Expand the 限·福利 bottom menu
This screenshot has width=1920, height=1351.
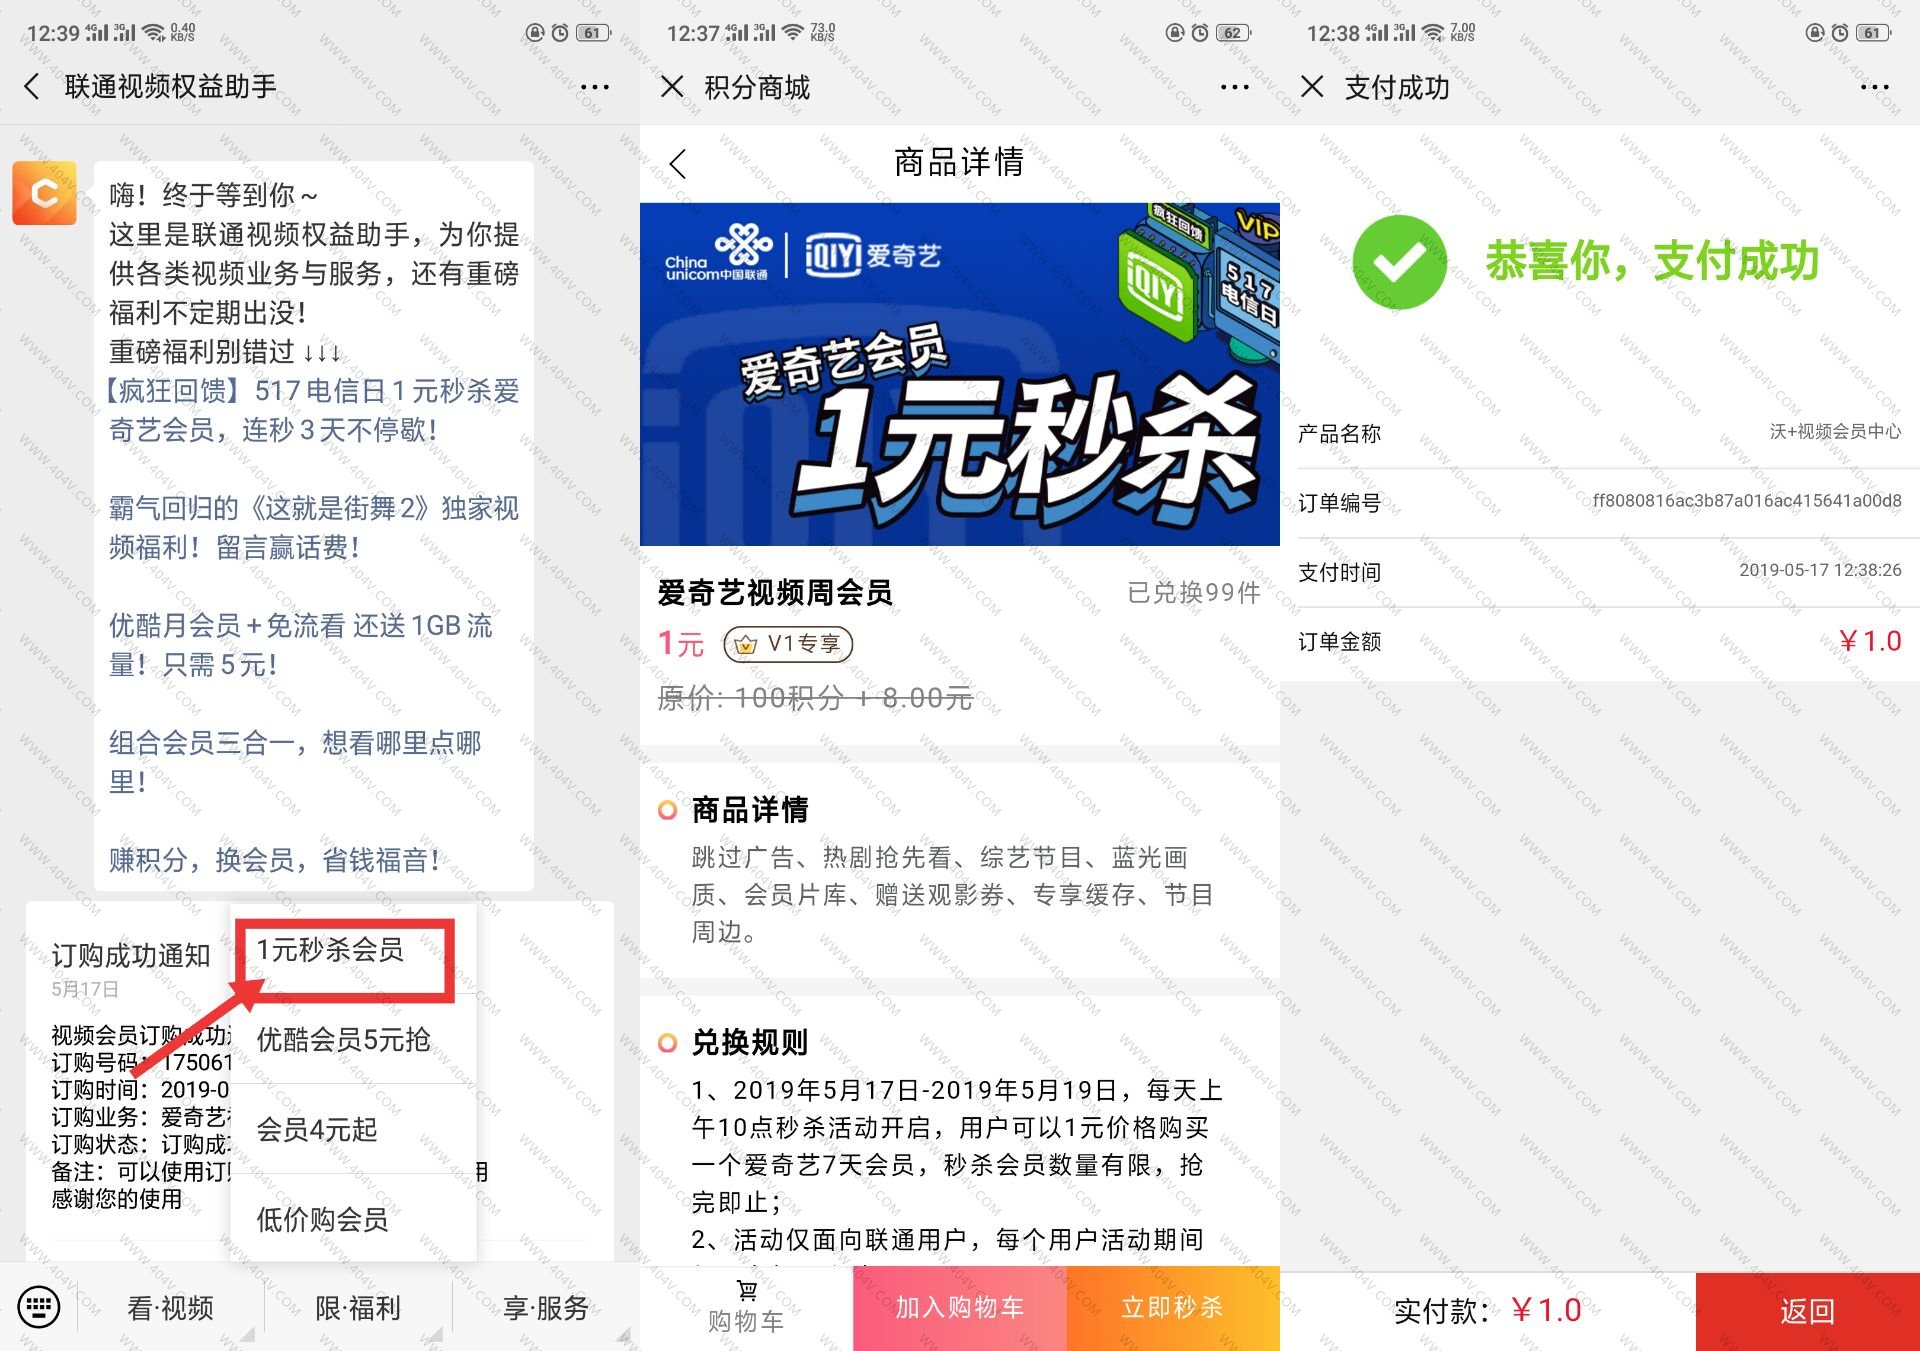tap(358, 1307)
